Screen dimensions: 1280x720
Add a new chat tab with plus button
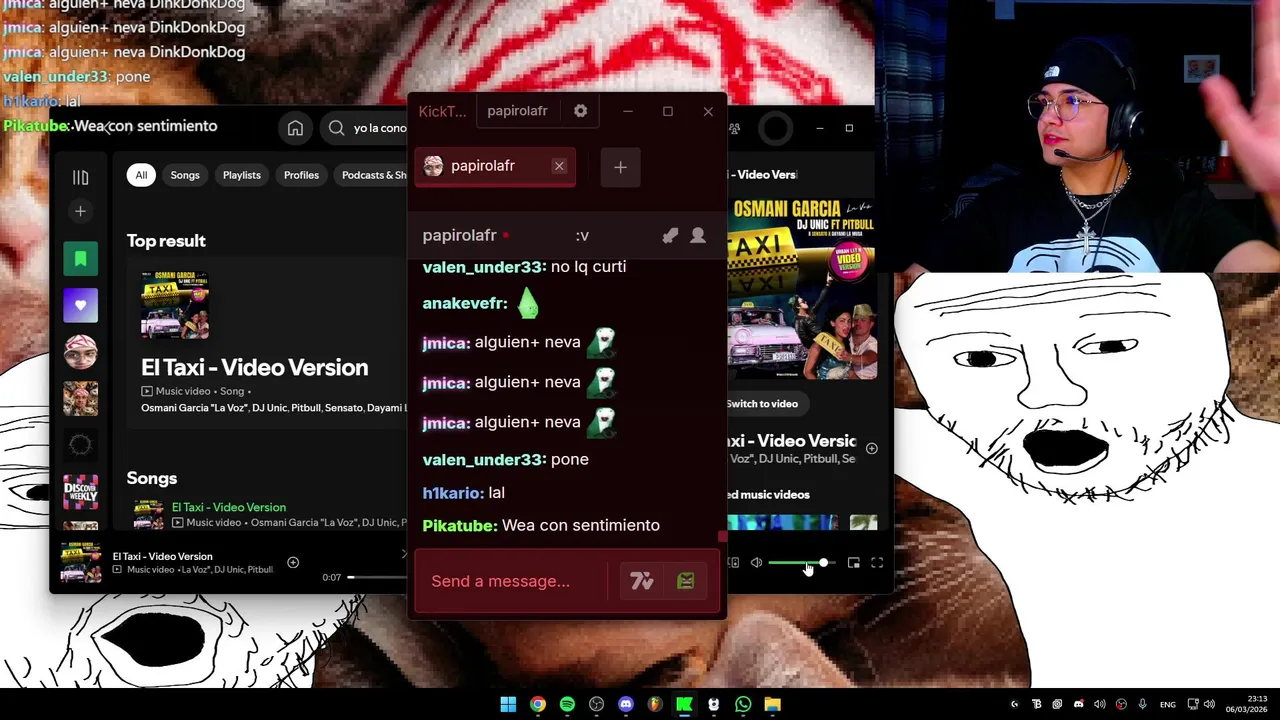620,167
